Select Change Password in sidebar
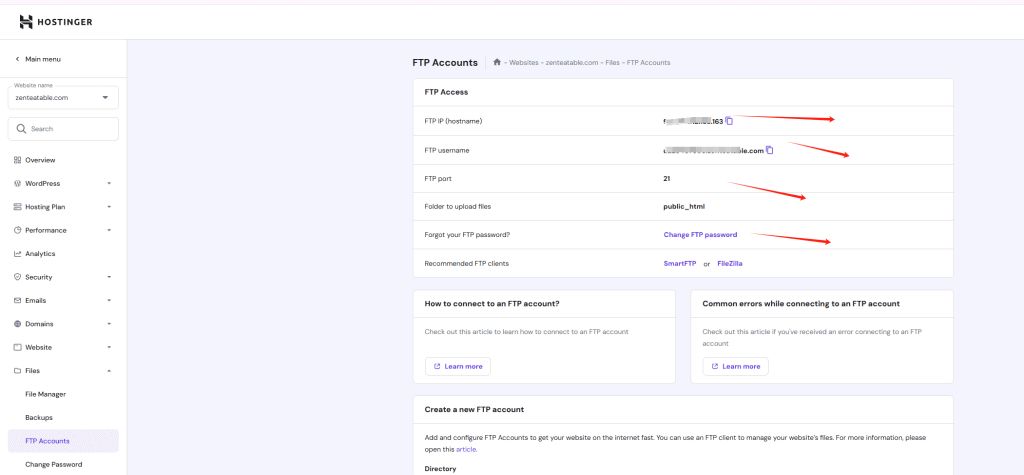The image size is (1024, 475). point(53,464)
